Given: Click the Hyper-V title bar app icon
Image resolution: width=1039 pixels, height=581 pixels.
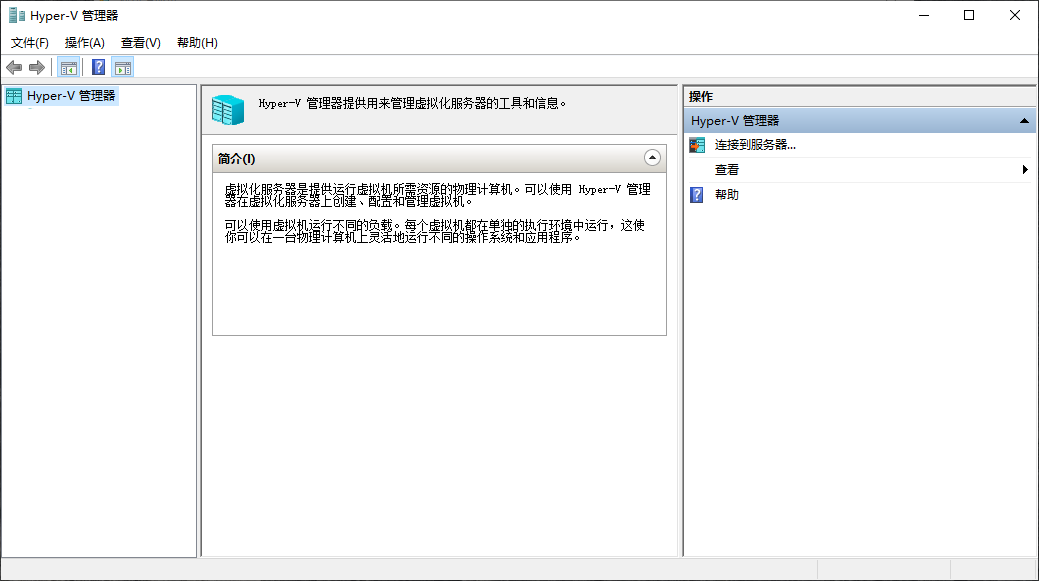Looking at the screenshot, I should 16,15.
